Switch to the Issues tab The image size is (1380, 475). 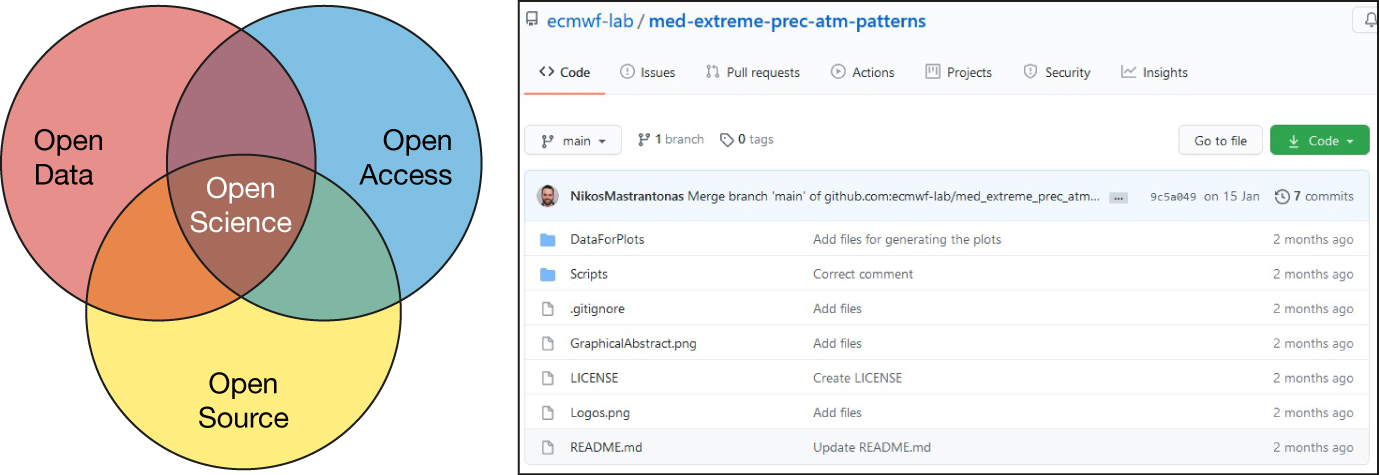pos(647,72)
